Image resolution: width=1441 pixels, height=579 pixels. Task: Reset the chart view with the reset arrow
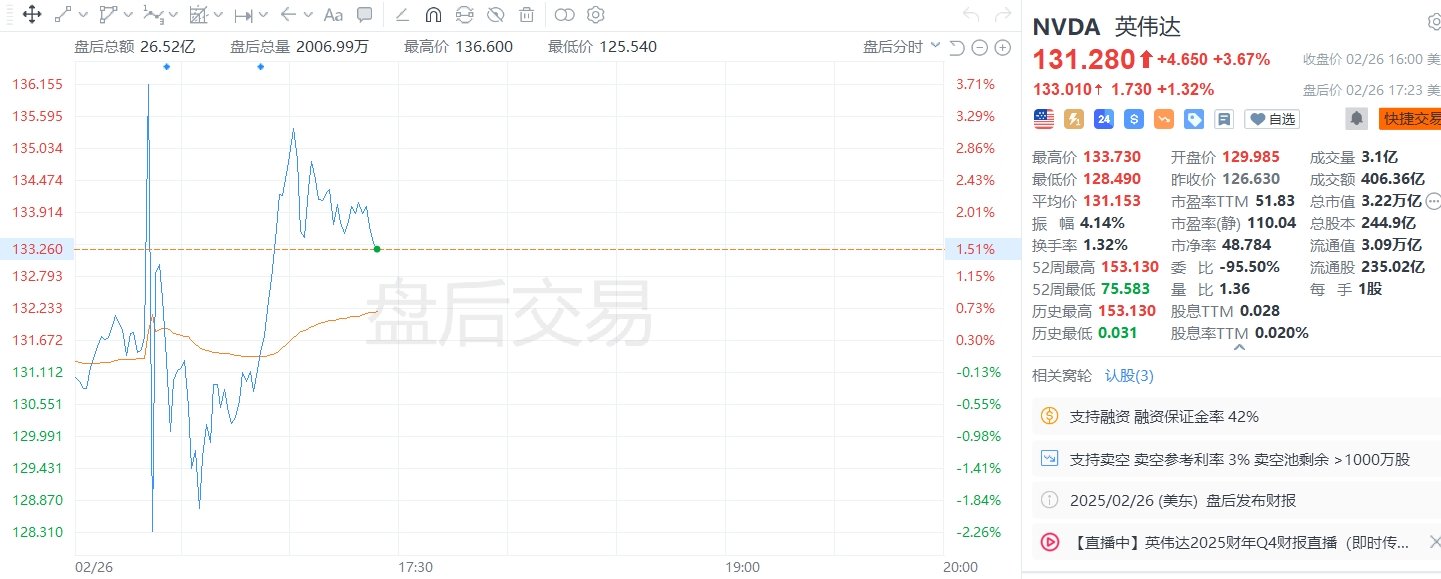pyautogui.click(x=957, y=47)
